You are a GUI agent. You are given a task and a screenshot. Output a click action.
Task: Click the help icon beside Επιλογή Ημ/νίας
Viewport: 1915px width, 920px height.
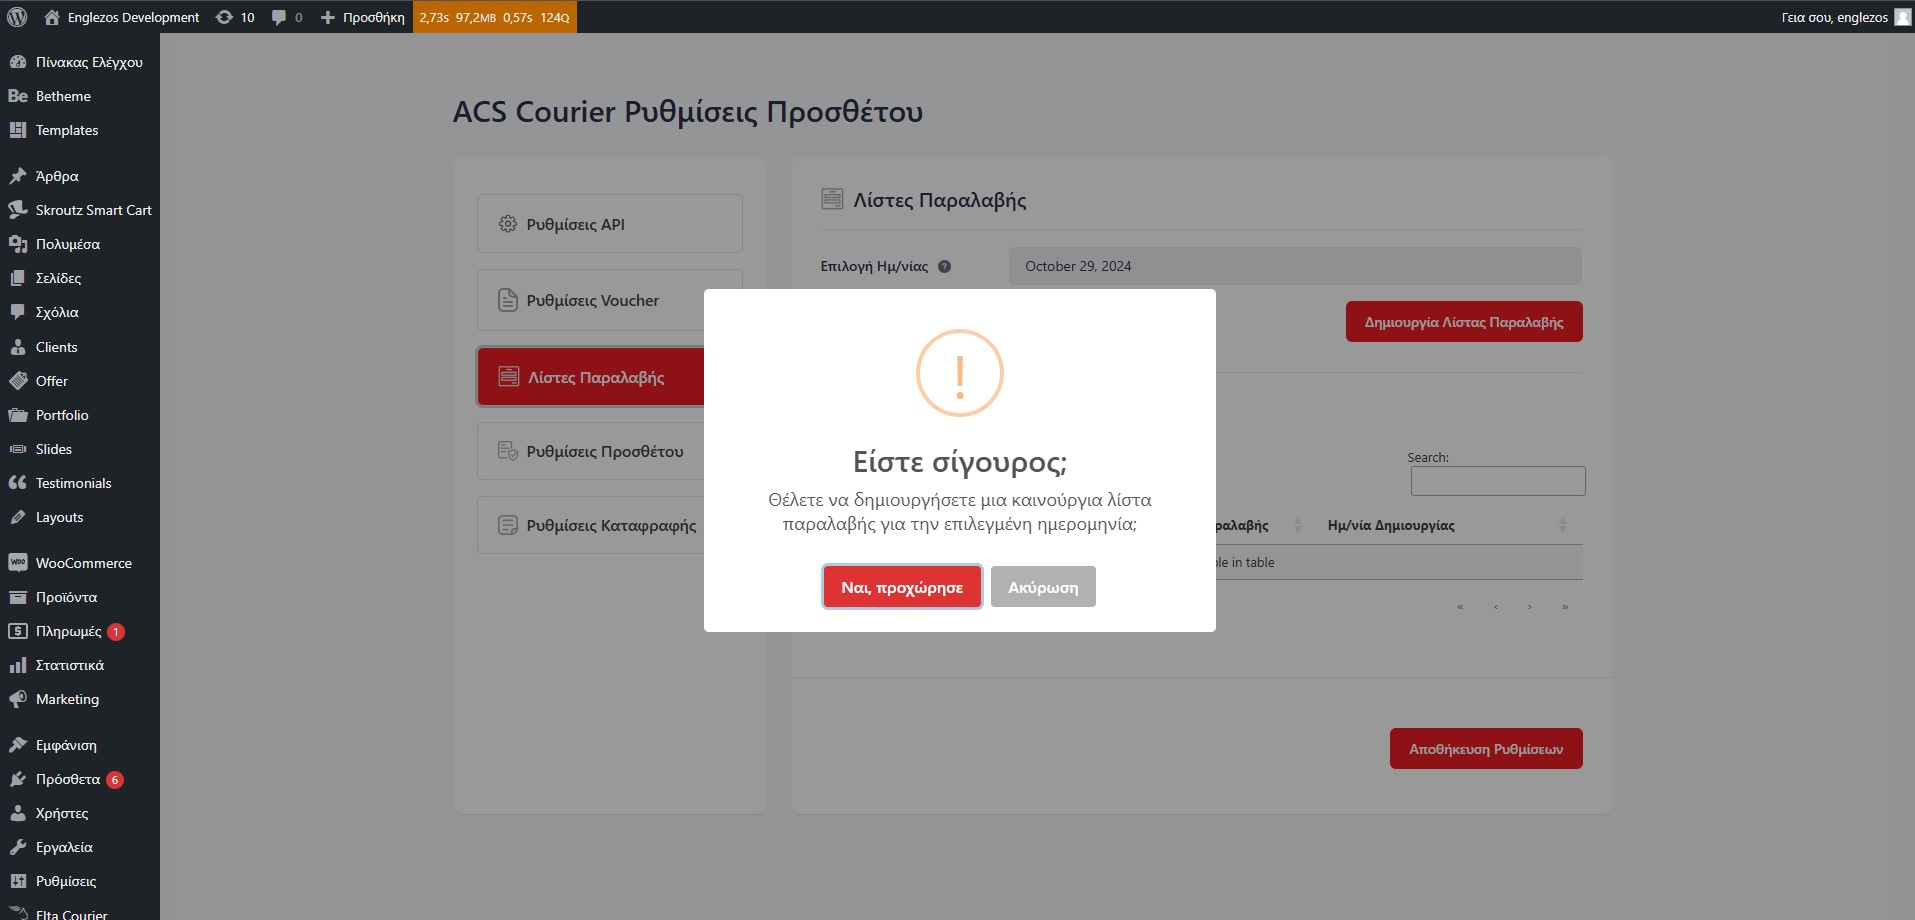click(944, 266)
